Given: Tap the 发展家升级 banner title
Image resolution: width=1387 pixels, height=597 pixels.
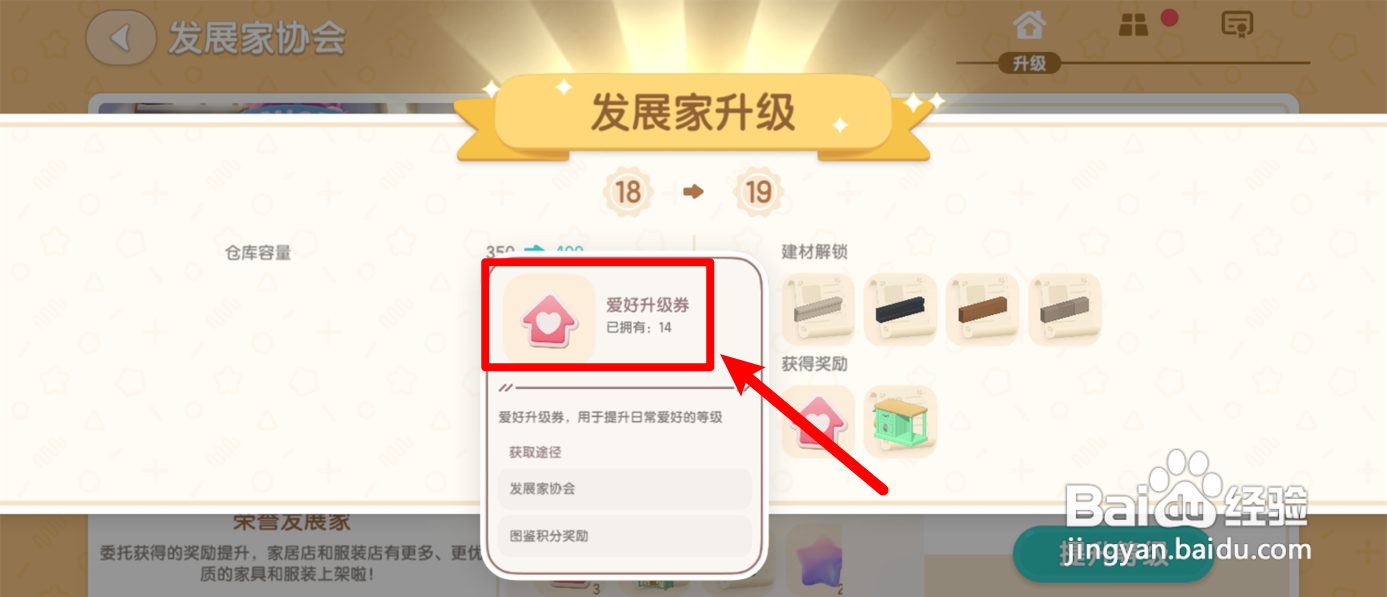Looking at the screenshot, I should [693, 114].
